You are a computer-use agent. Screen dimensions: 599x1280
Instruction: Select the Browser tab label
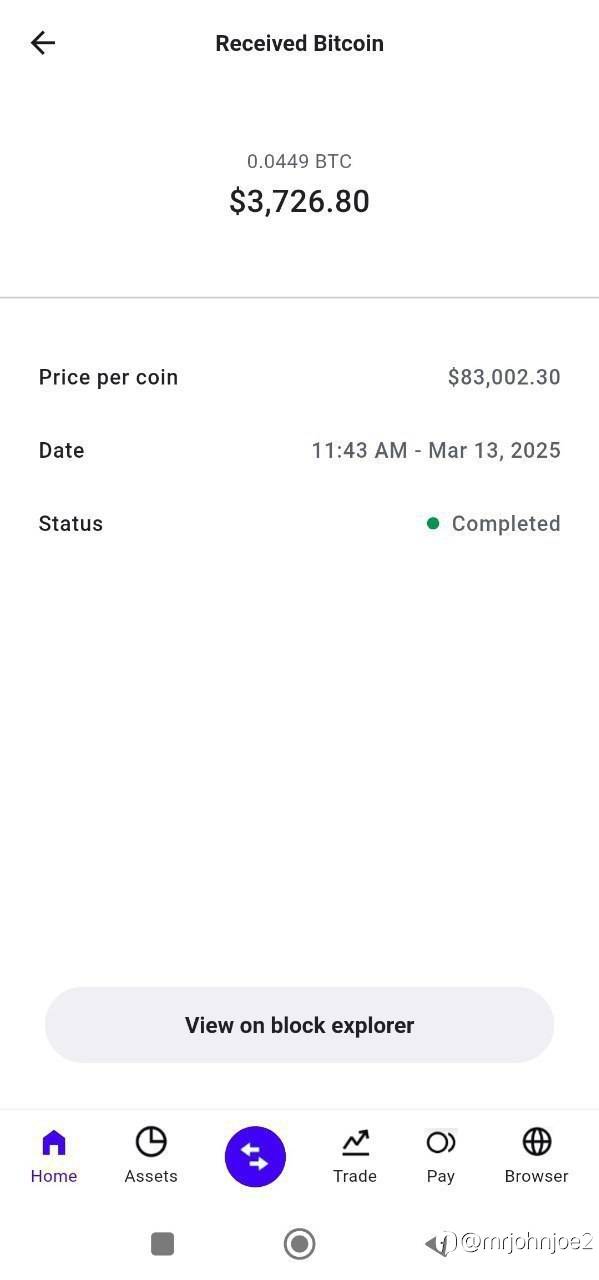(x=537, y=1176)
